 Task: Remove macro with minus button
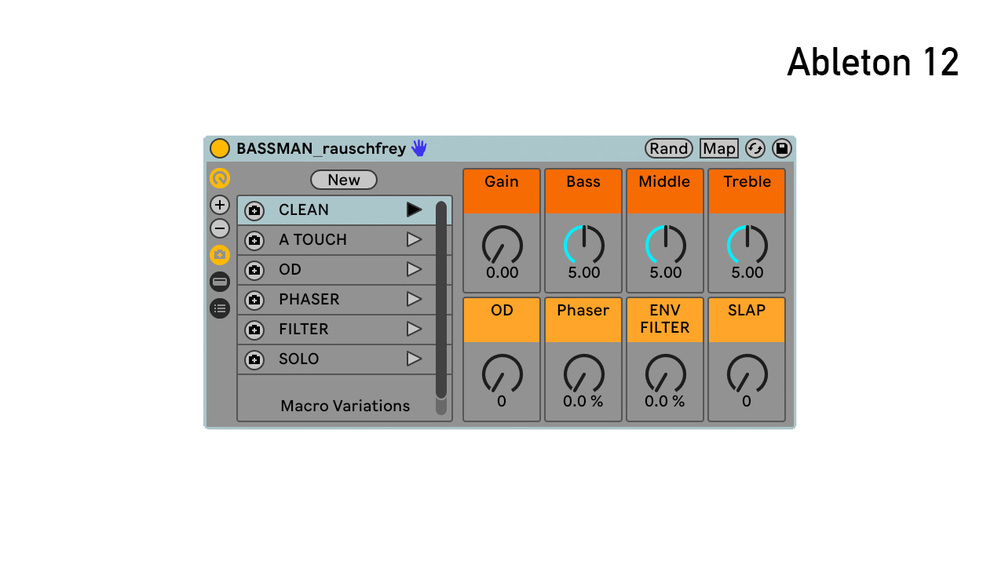(220, 228)
